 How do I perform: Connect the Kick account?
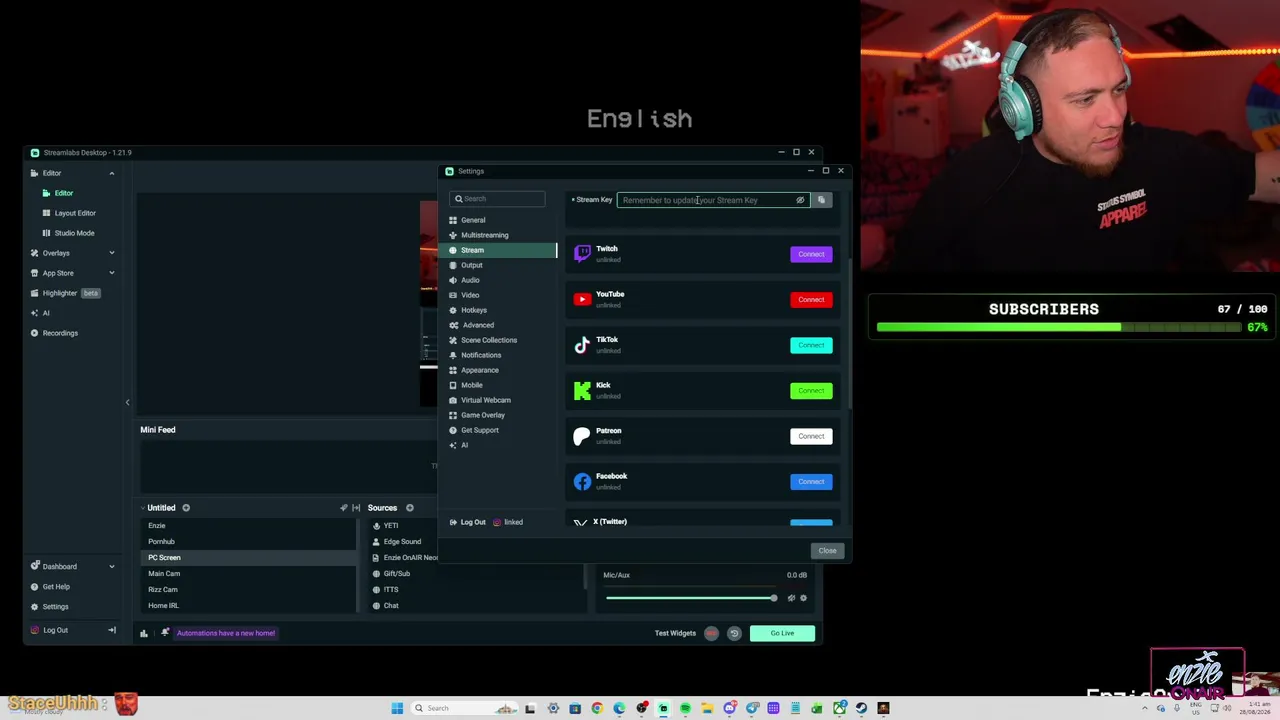pos(811,391)
